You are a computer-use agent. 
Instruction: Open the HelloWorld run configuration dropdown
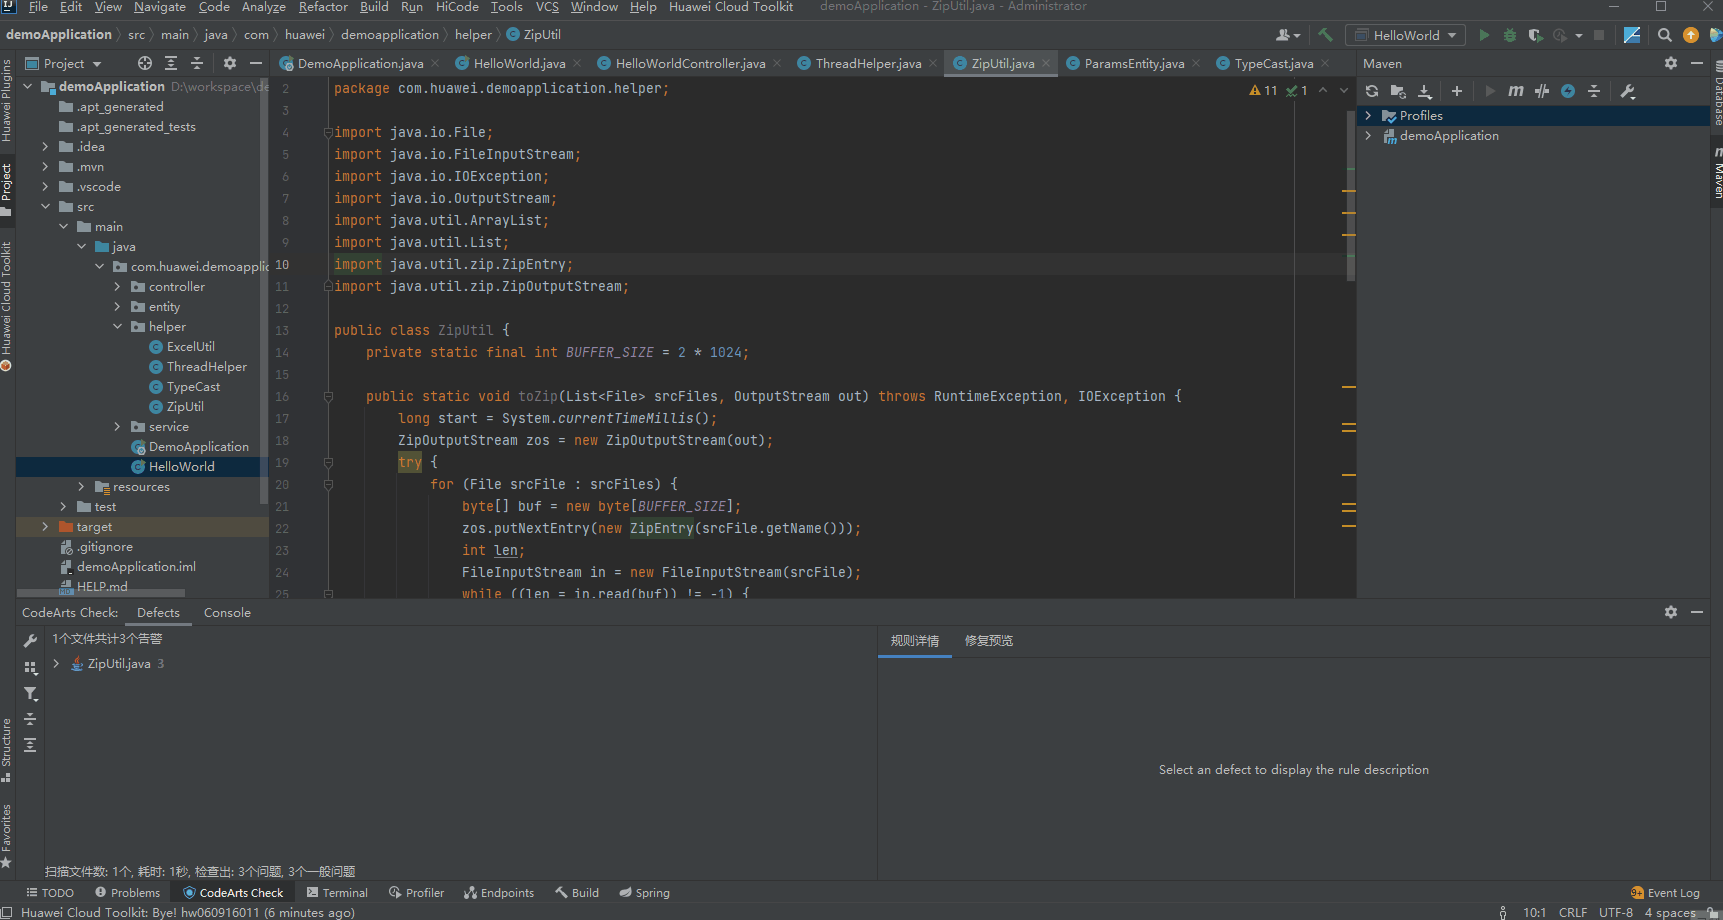coord(1452,34)
